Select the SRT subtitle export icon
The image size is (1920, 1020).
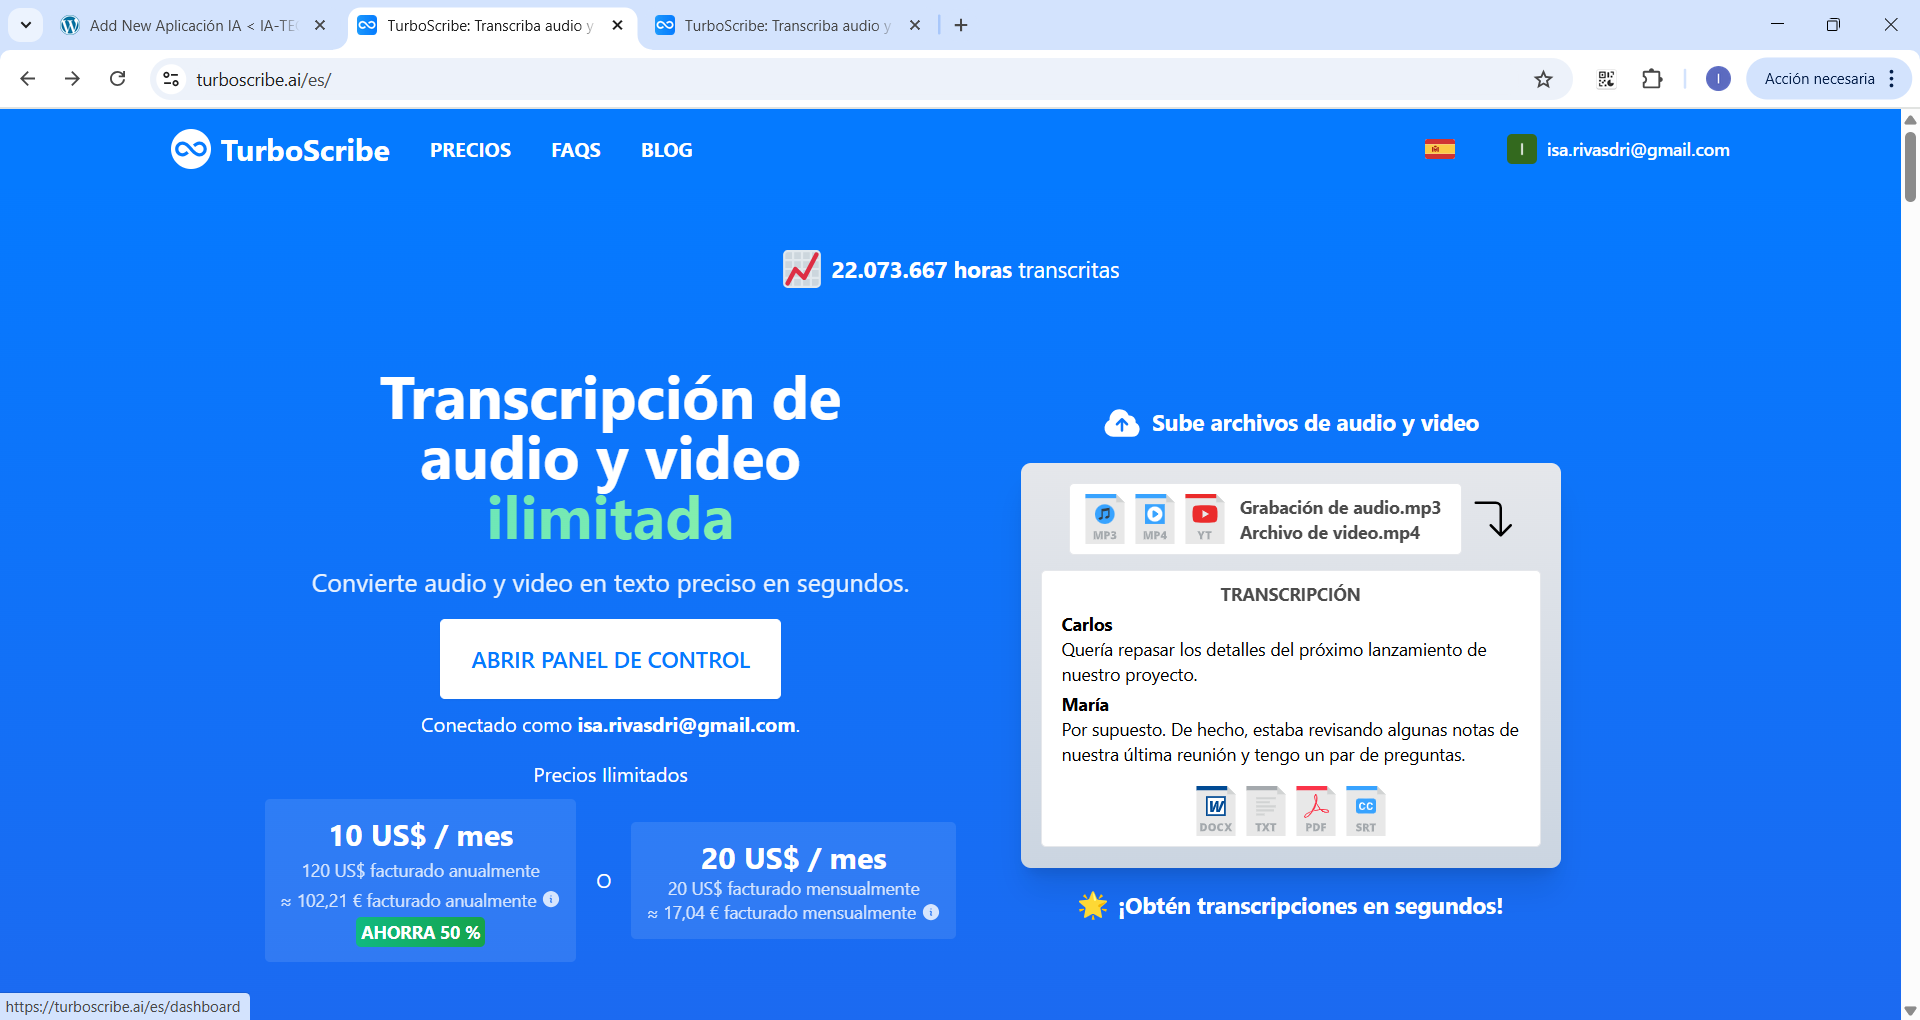tap(1365, 810)
